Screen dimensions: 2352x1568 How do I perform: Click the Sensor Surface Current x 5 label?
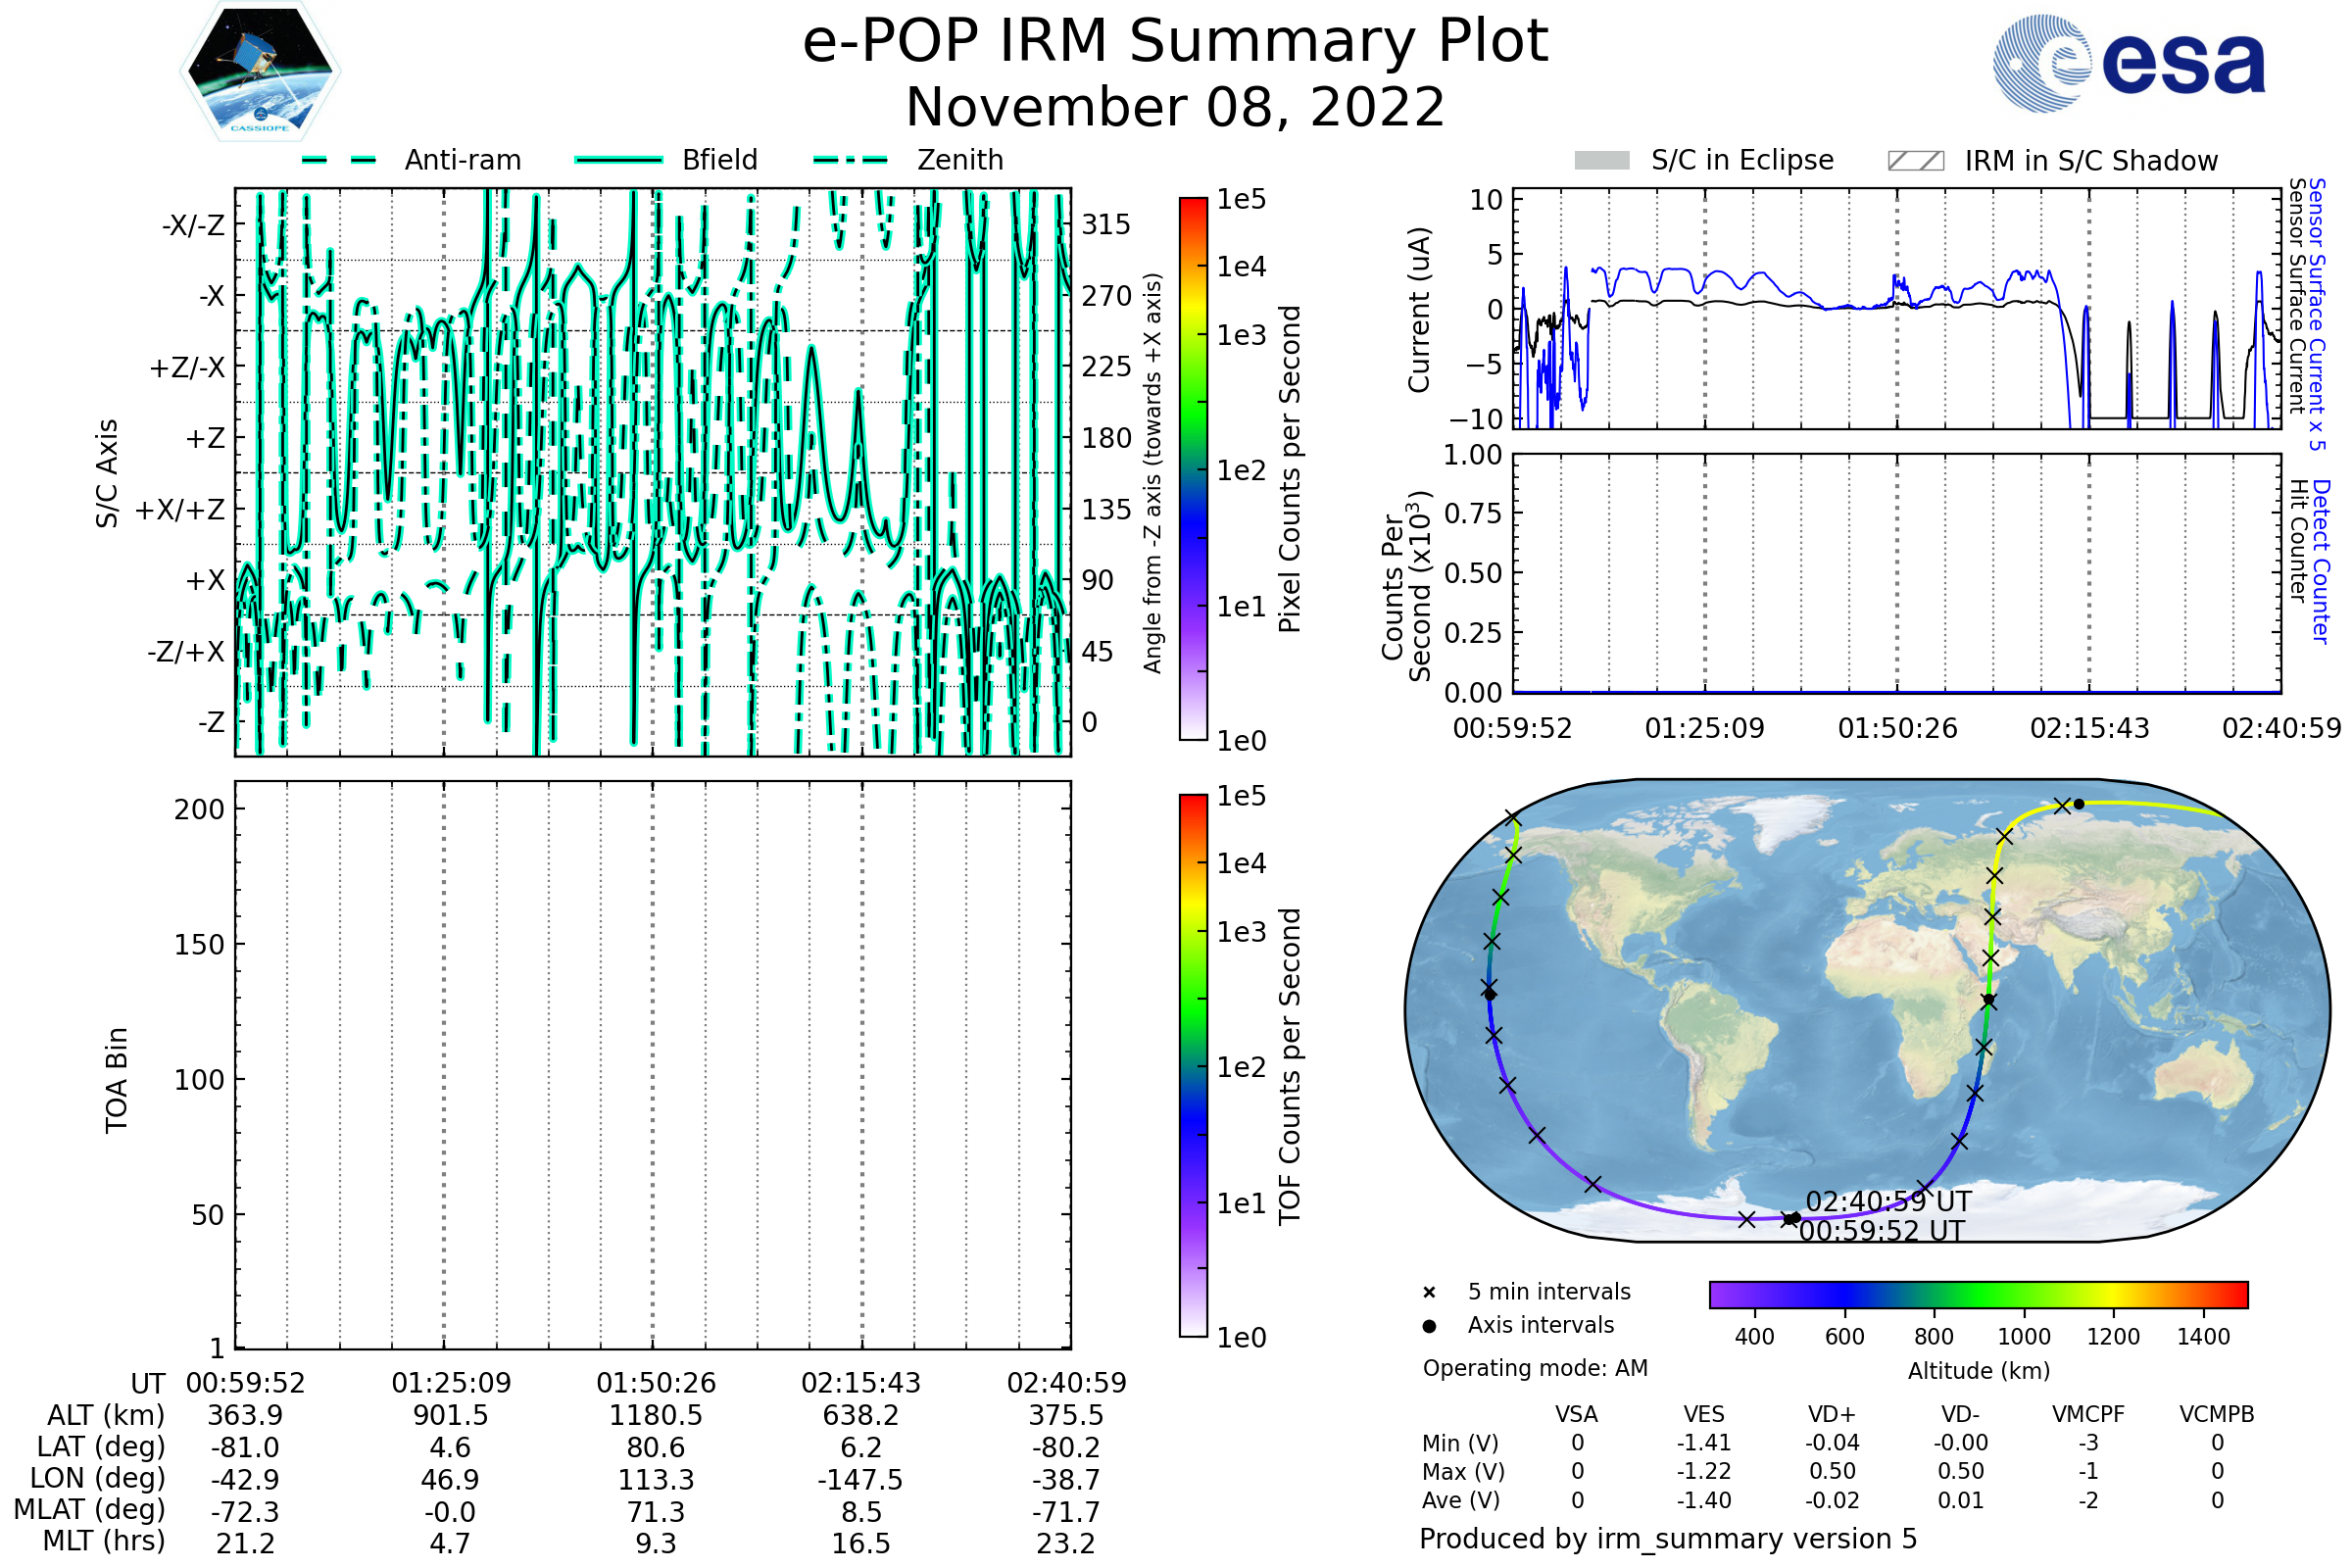click(2317, 314)
